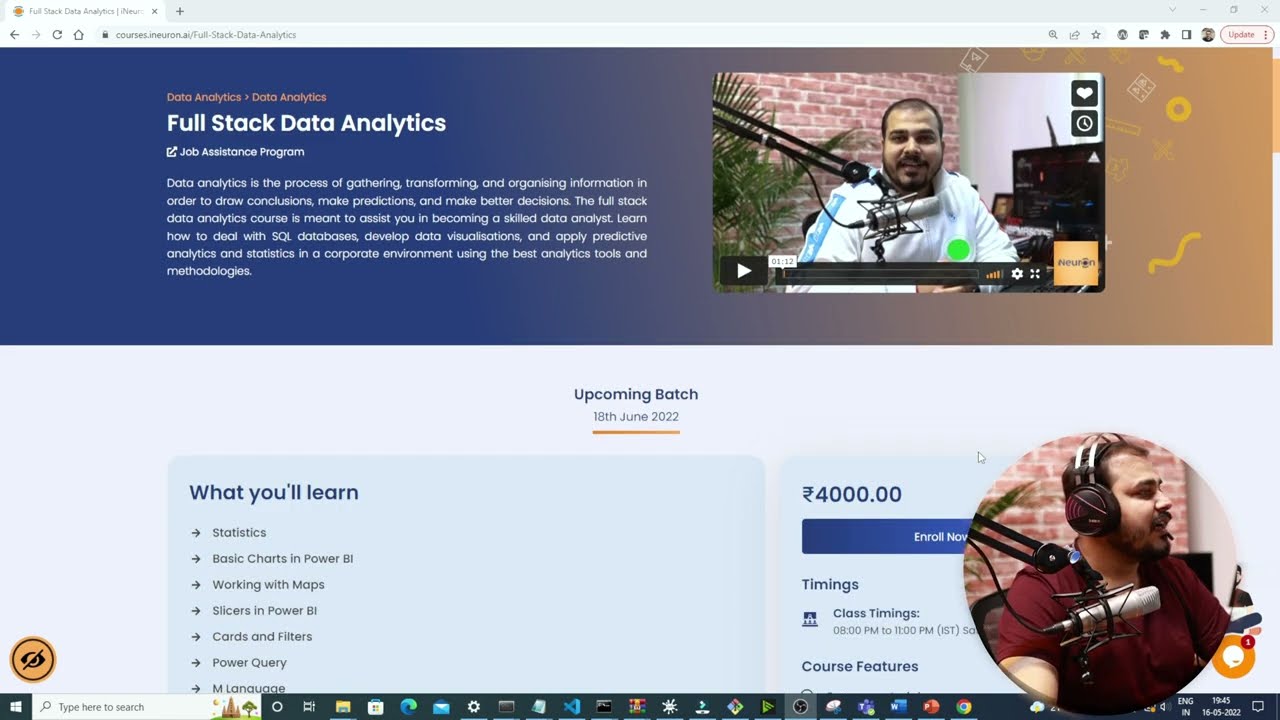Adjust video volume bars

(994, 274)
